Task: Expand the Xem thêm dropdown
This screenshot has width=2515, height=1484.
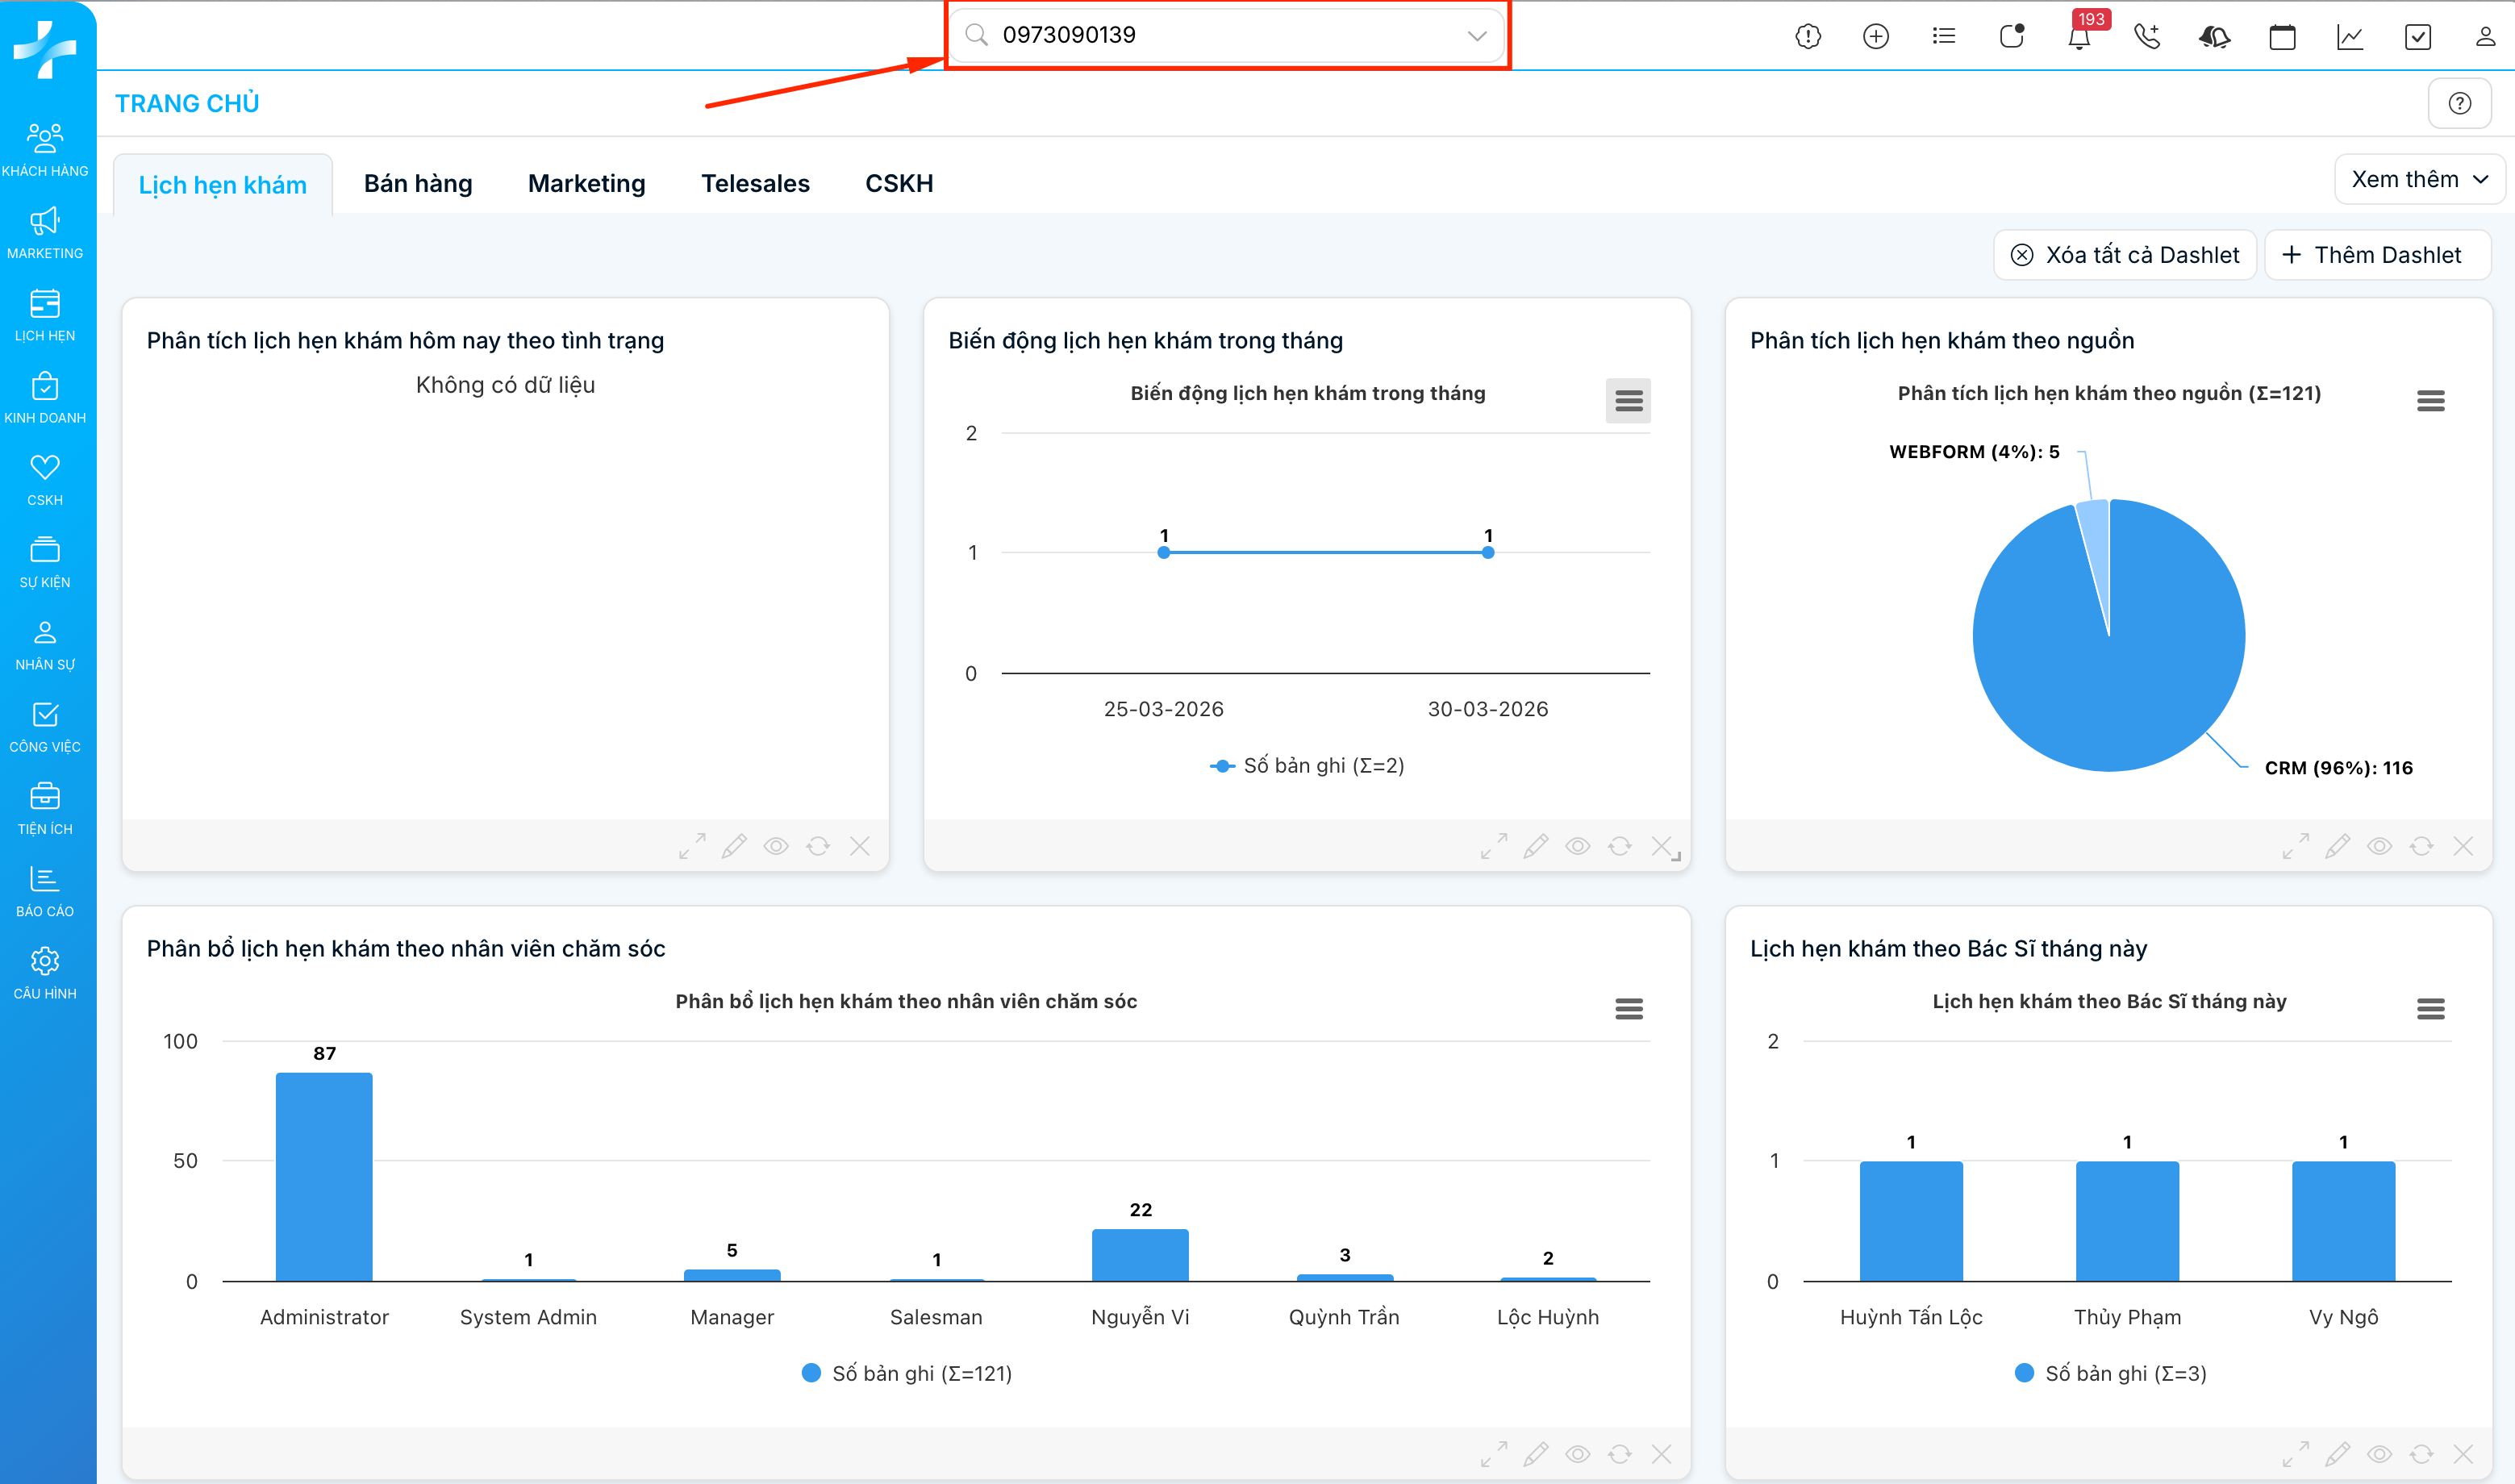Action: pos(2419,180)
